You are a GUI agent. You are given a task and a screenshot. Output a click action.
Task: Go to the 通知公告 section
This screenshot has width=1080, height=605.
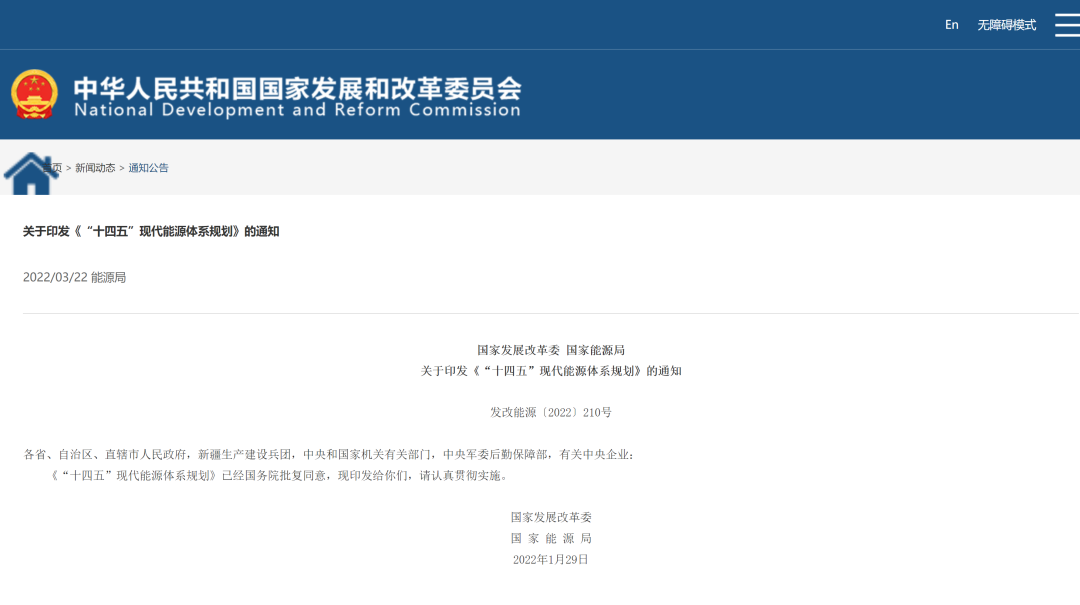(147, 168)
